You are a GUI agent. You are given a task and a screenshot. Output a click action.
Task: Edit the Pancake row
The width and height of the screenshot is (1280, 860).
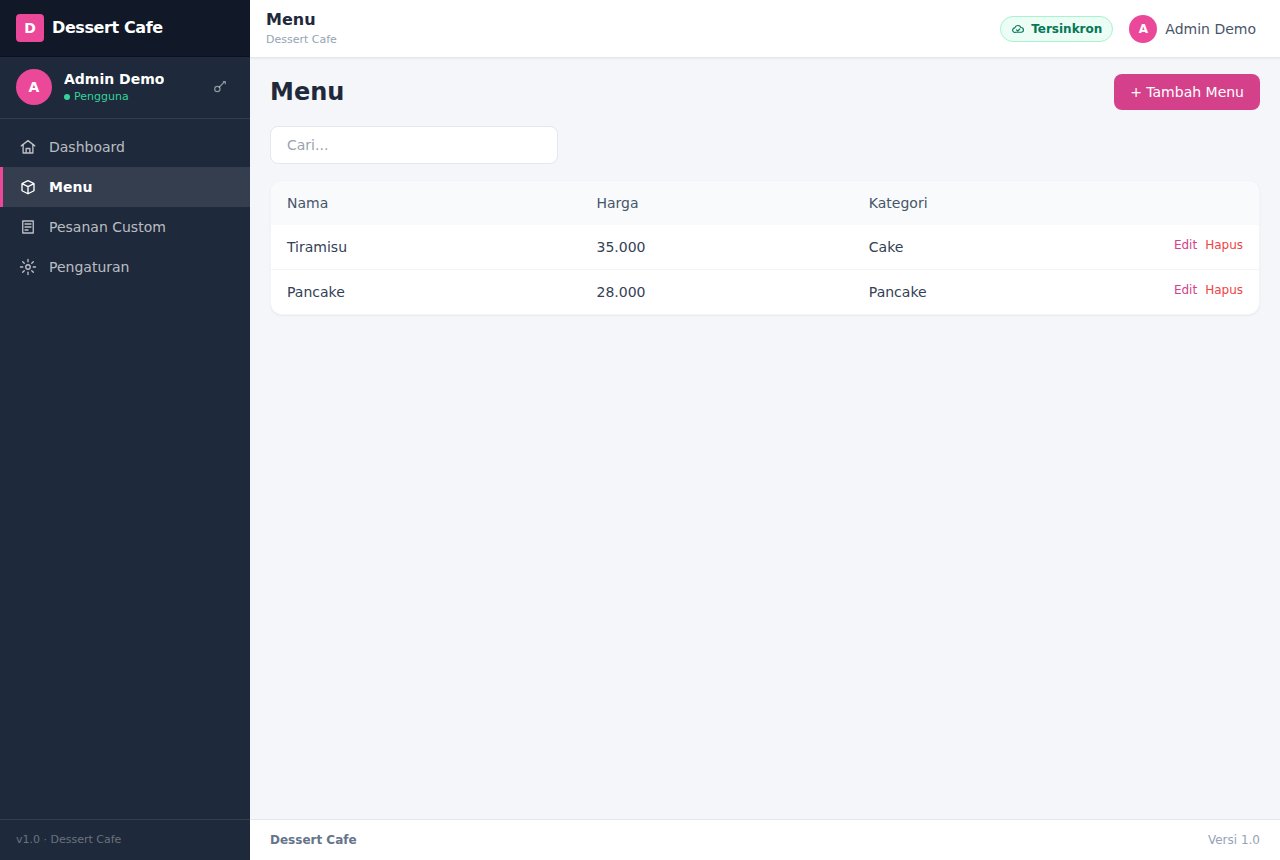point(1185,290)
